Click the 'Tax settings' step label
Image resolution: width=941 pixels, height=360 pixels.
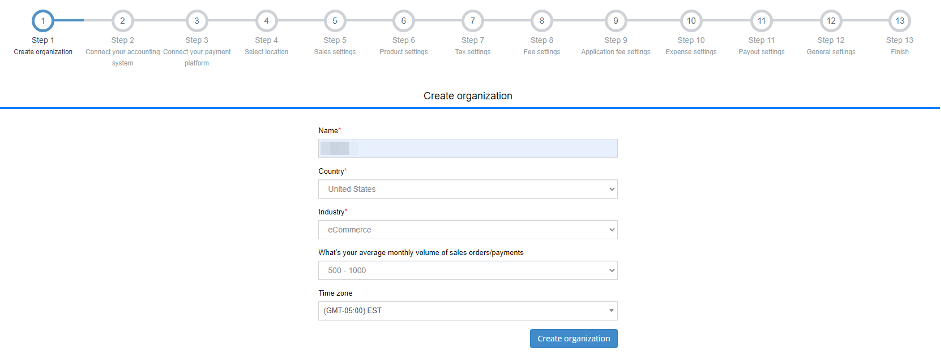[473, 52]
